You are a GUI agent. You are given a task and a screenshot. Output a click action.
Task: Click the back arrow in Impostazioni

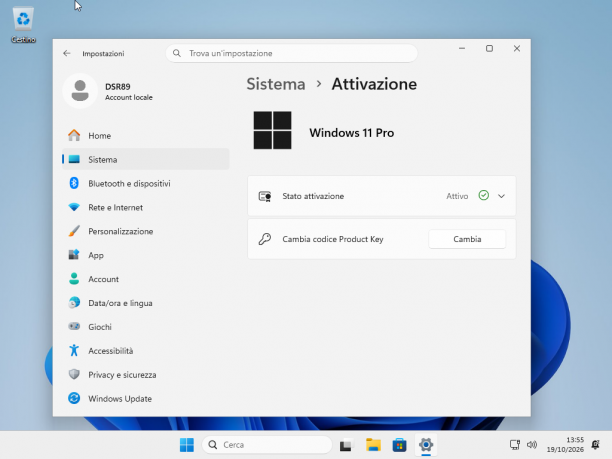point(67,53)
